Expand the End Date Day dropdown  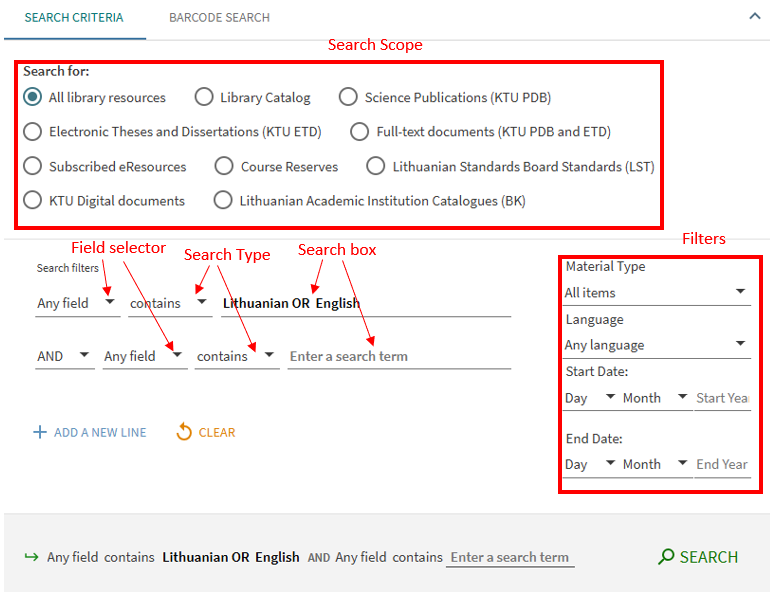[x=589, y=464]
